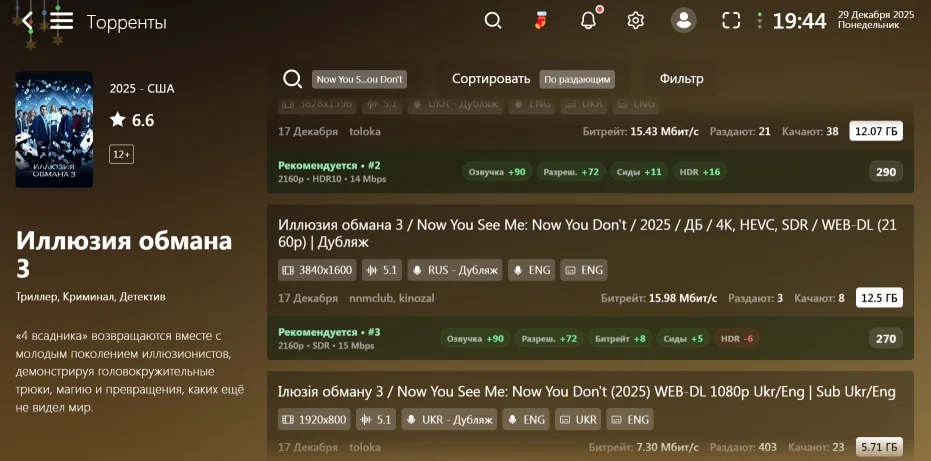This screenshot has width=931, height=461.
Task: Click the Сиды +11 chip
Action: pos(639,172)
